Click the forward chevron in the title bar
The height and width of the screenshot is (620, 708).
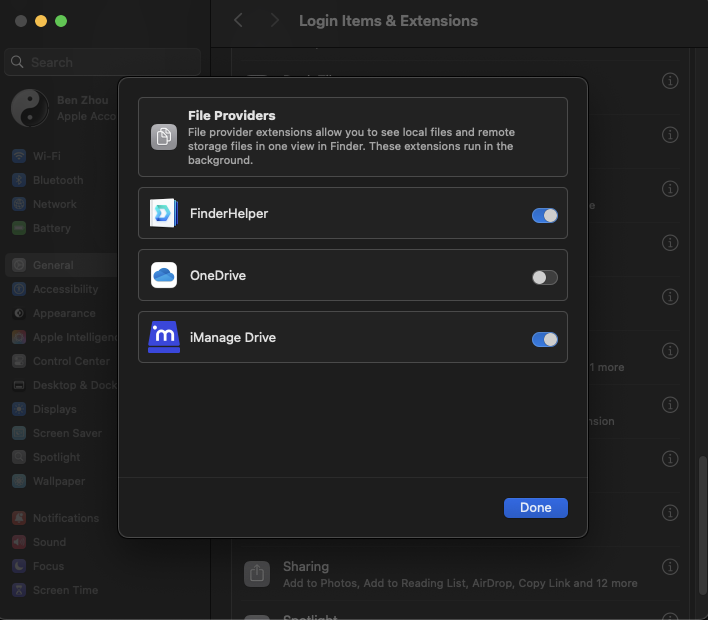coord(274,21)
